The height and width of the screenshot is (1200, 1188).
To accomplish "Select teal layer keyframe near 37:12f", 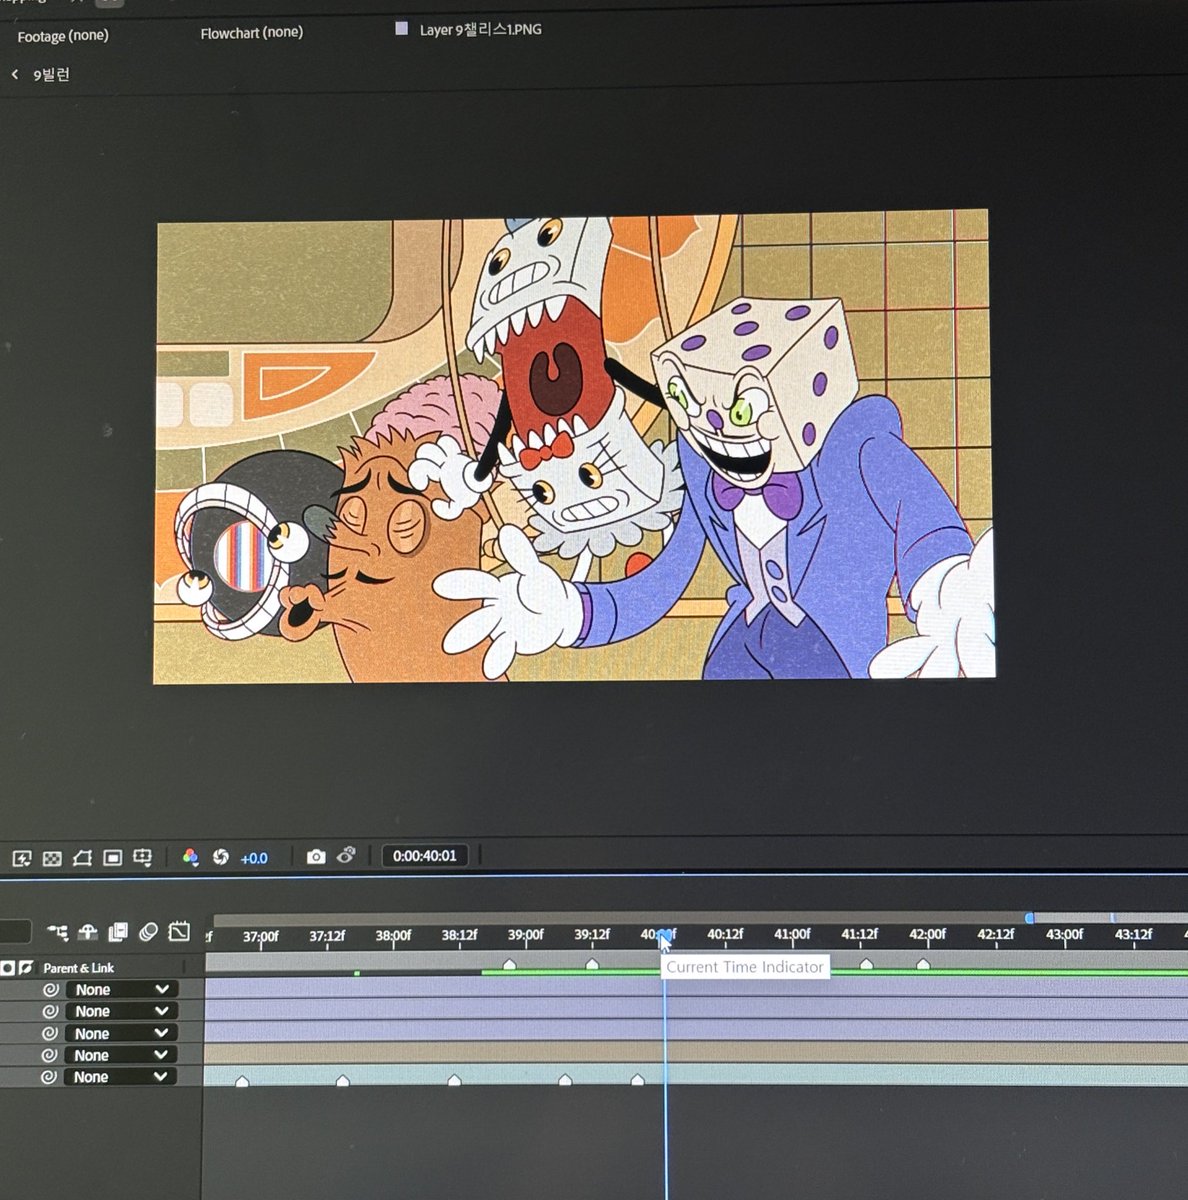I will click(343, 1081).
